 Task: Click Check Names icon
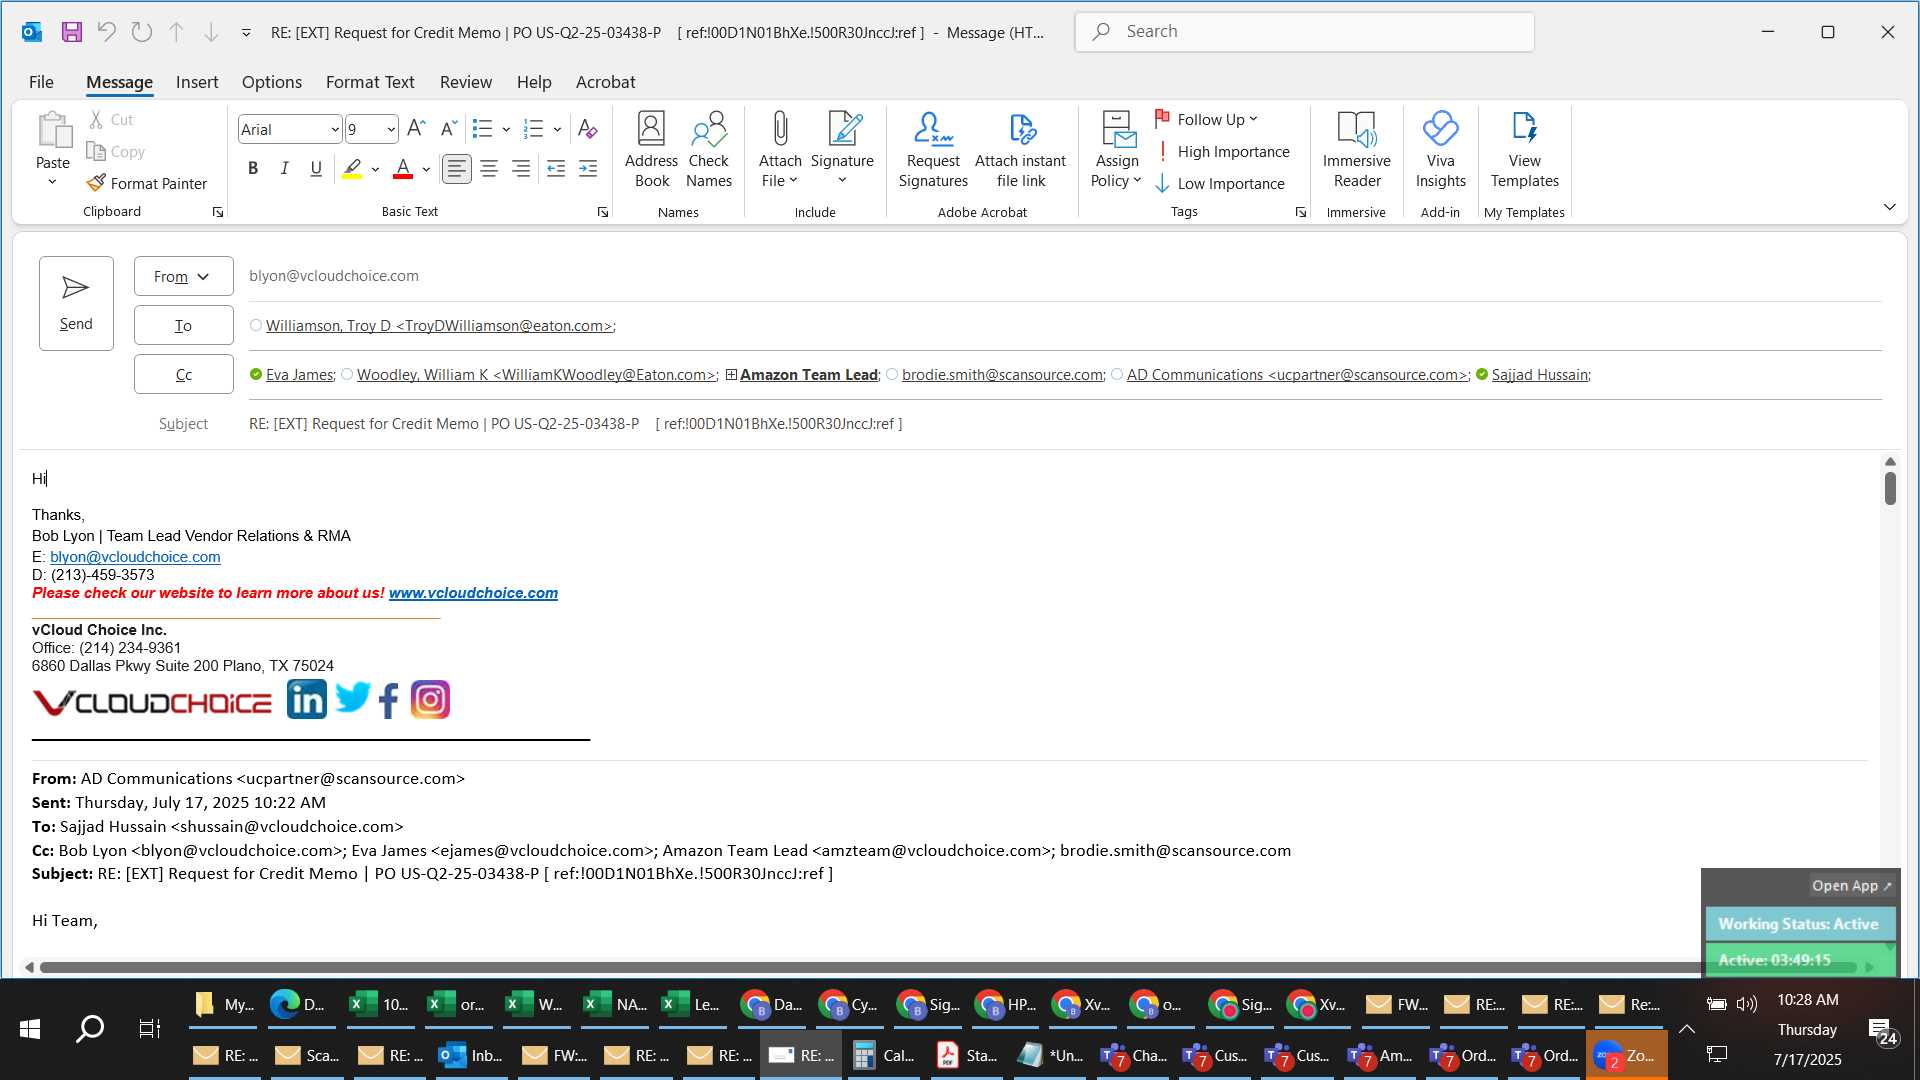(709, 150)
